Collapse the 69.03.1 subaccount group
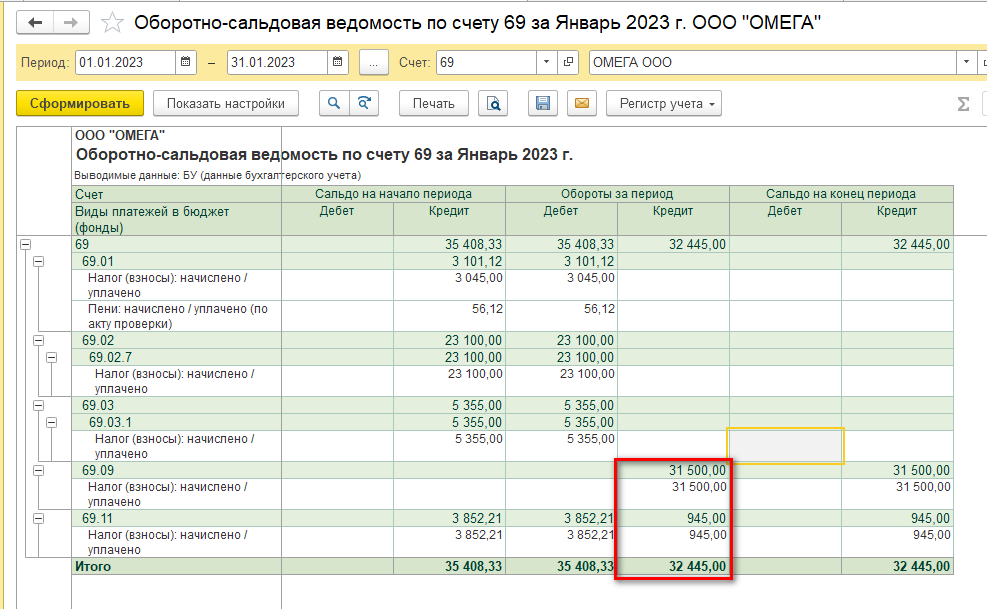Screen dimensions: 987x609 (52, 423)
